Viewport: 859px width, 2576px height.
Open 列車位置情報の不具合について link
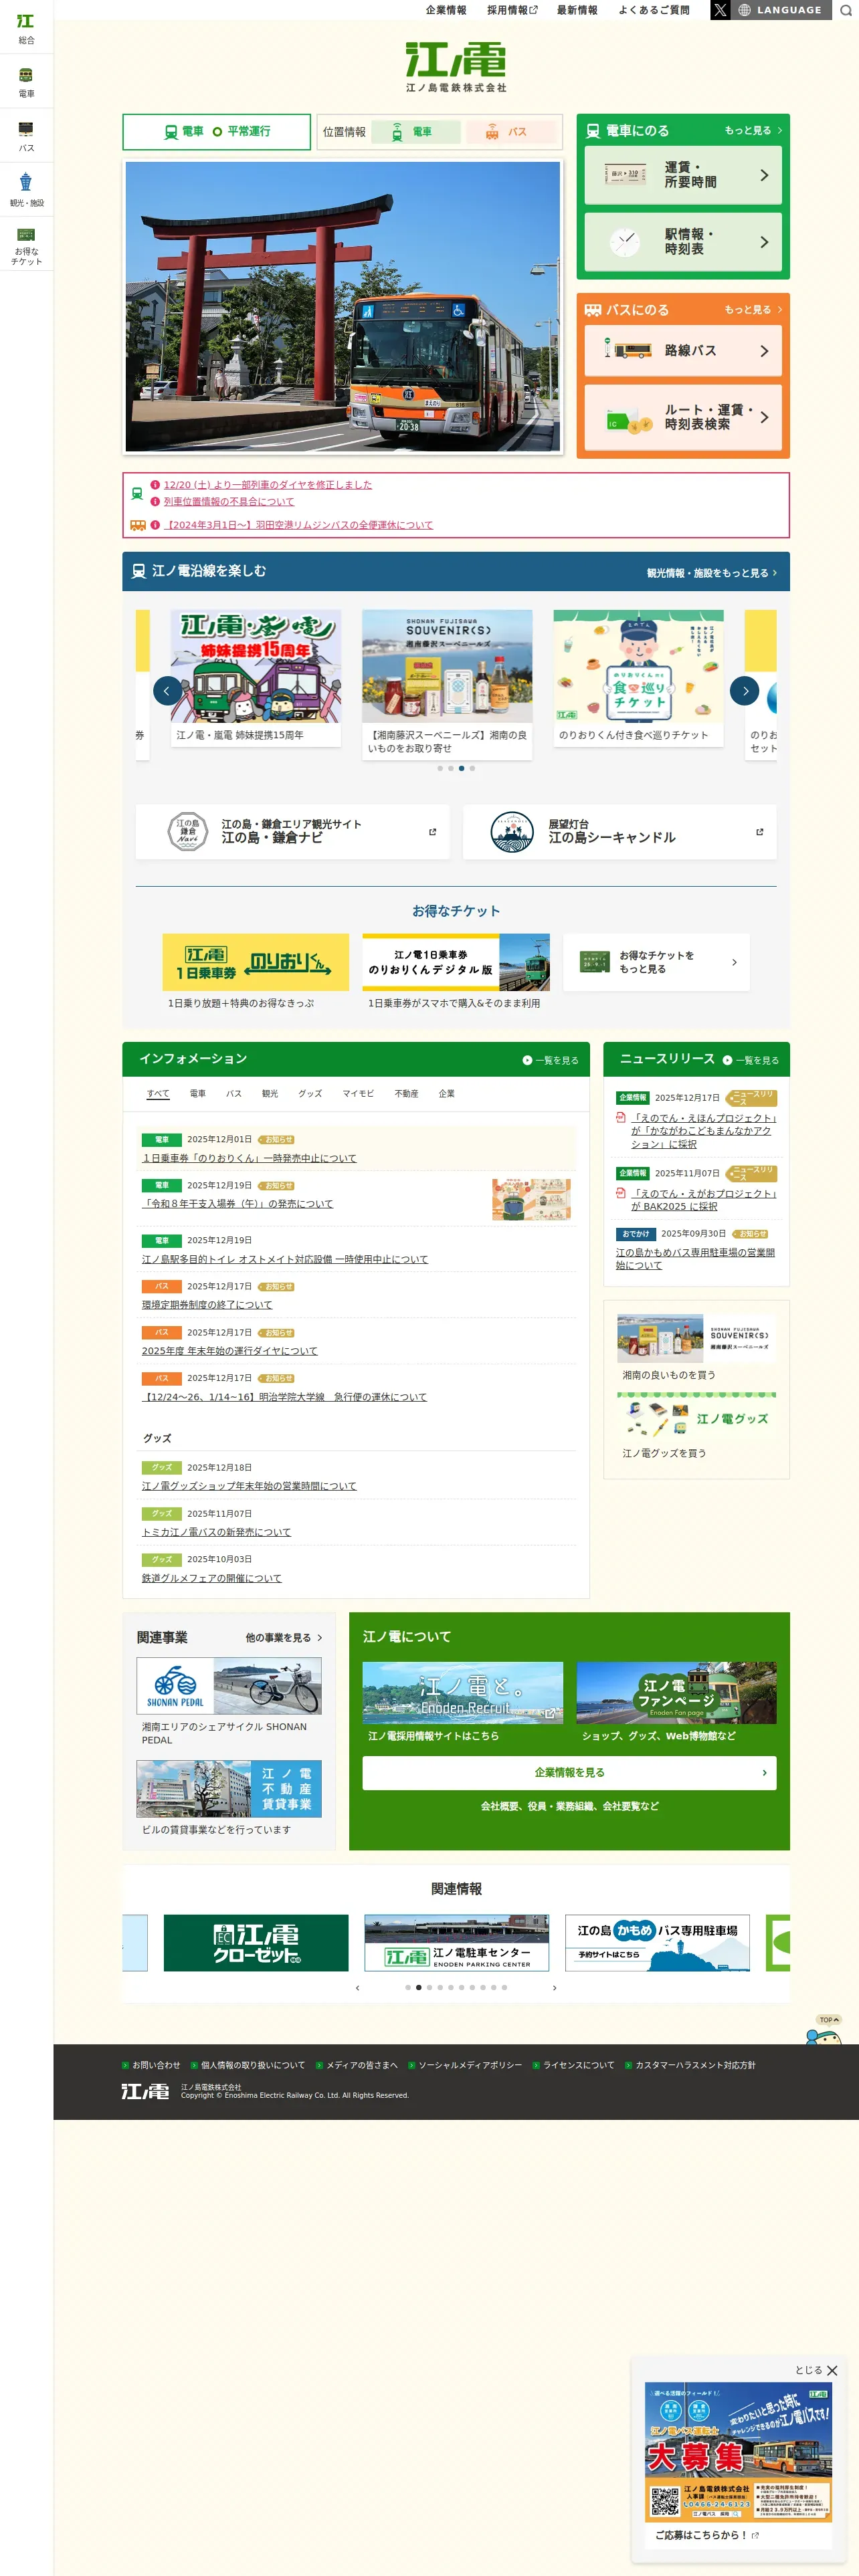tap(229, 502)
